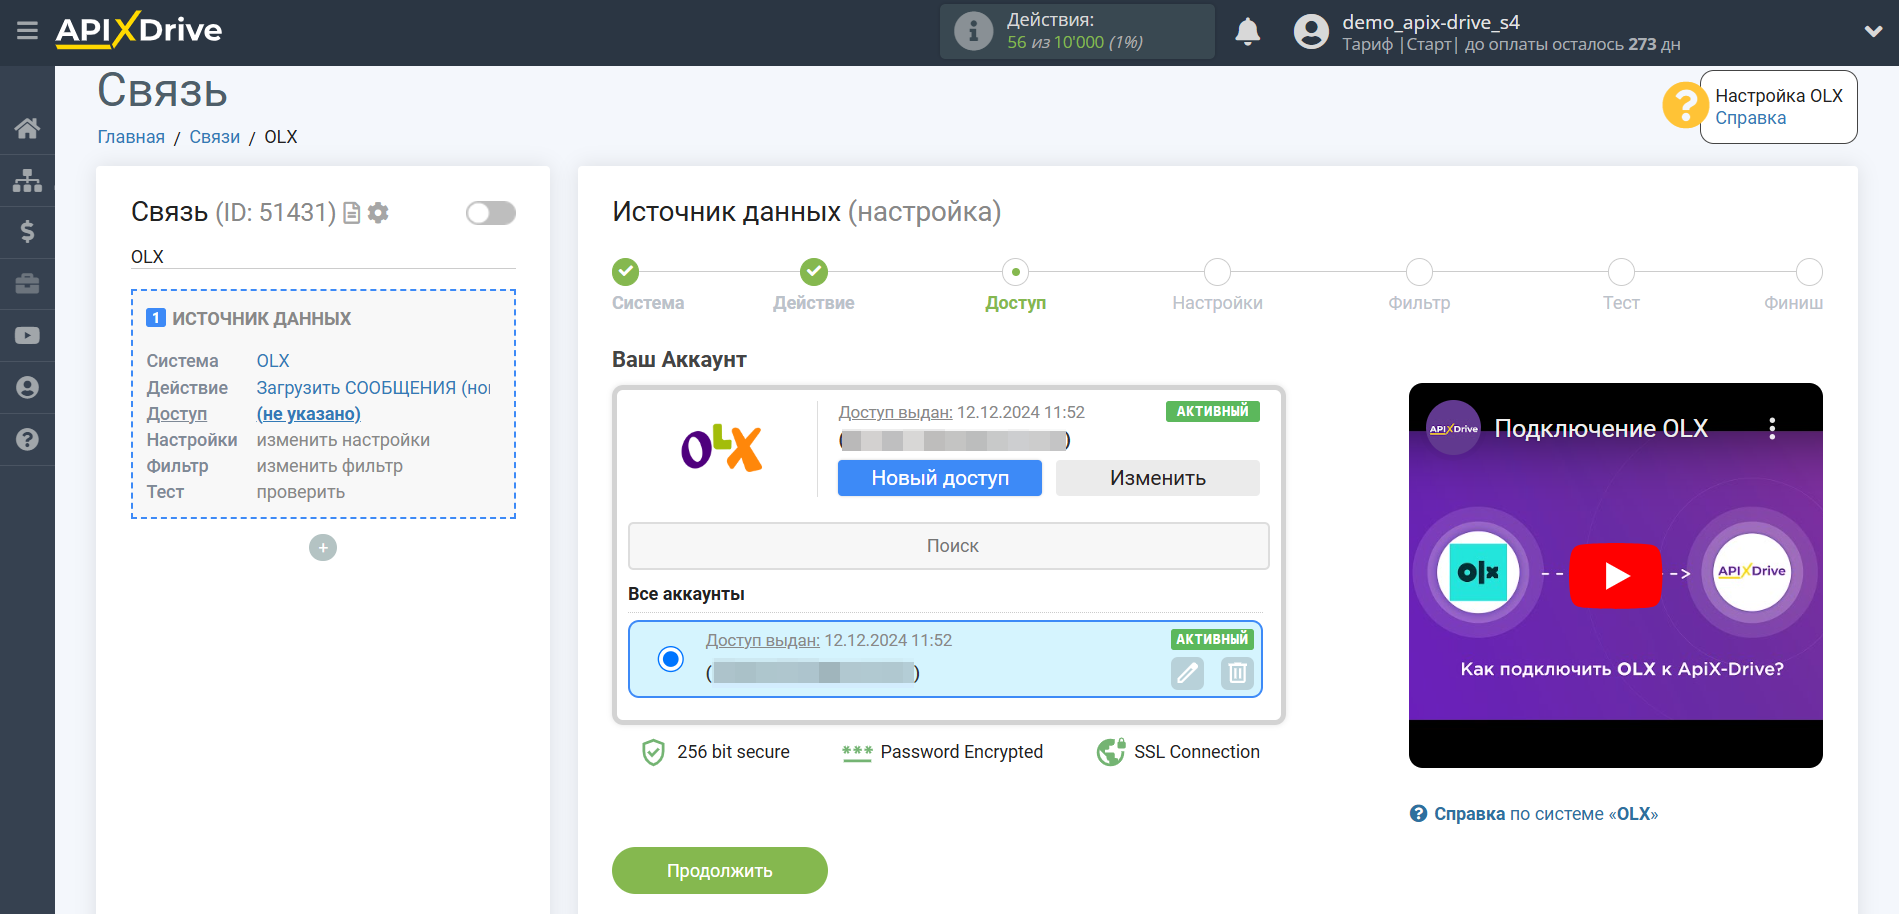The height and width of the screenshot is (914, 1899).
Task: Open the hamburger menu
Action: [x=27, y=31]
